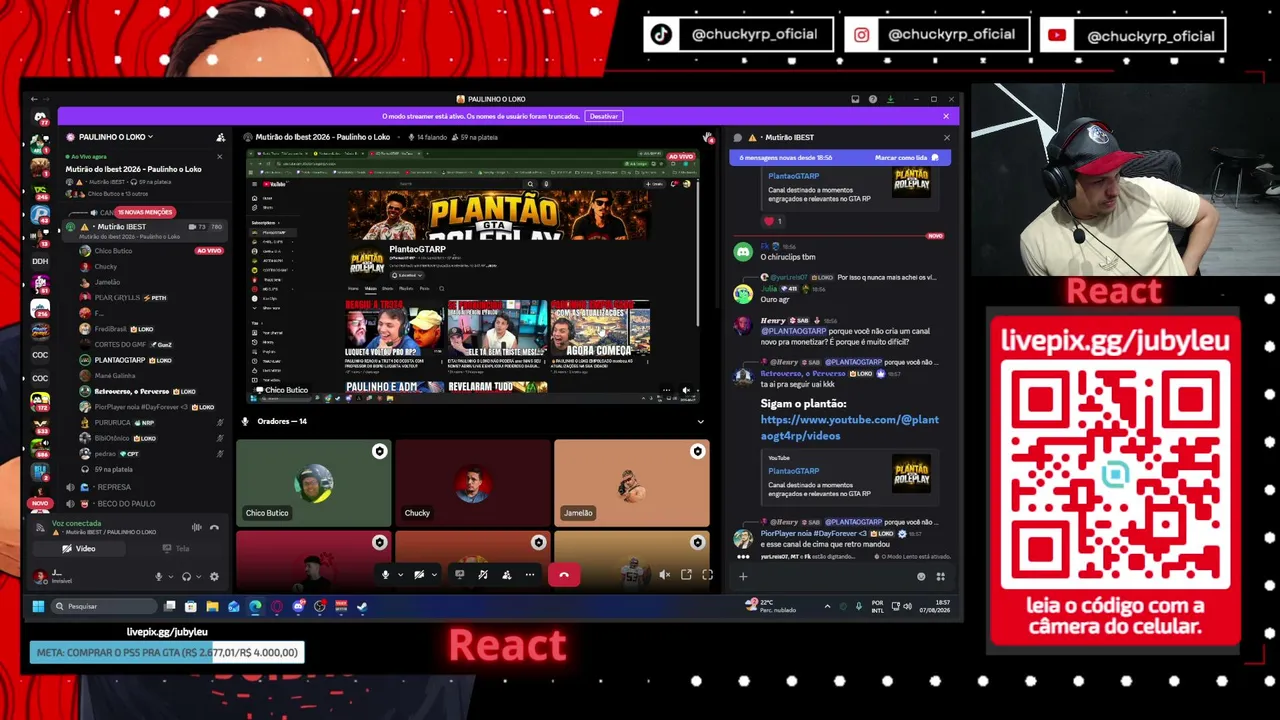The width and height of the screenshot is (1280, 720).
Task: Enter full screen for the call
Action: (x=707, y=574)
